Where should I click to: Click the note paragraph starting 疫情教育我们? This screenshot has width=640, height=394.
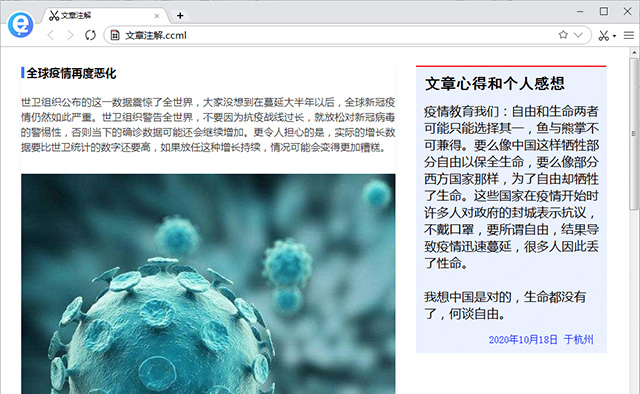[511, 187]
